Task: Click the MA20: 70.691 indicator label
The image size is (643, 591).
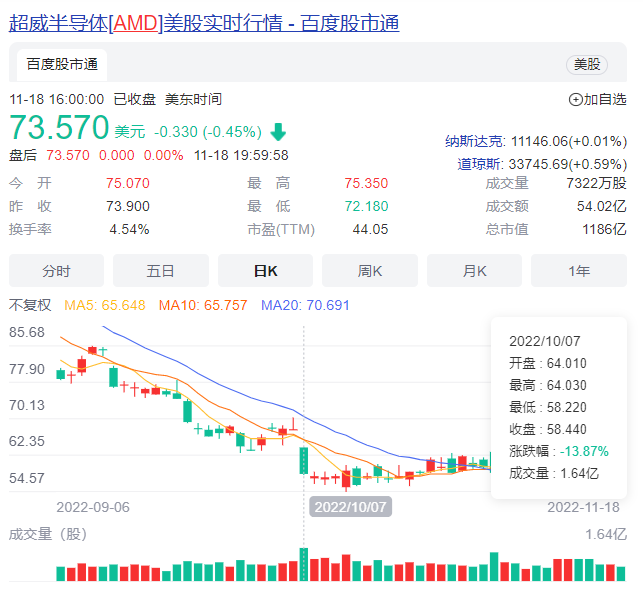Action: coord(305,305)
